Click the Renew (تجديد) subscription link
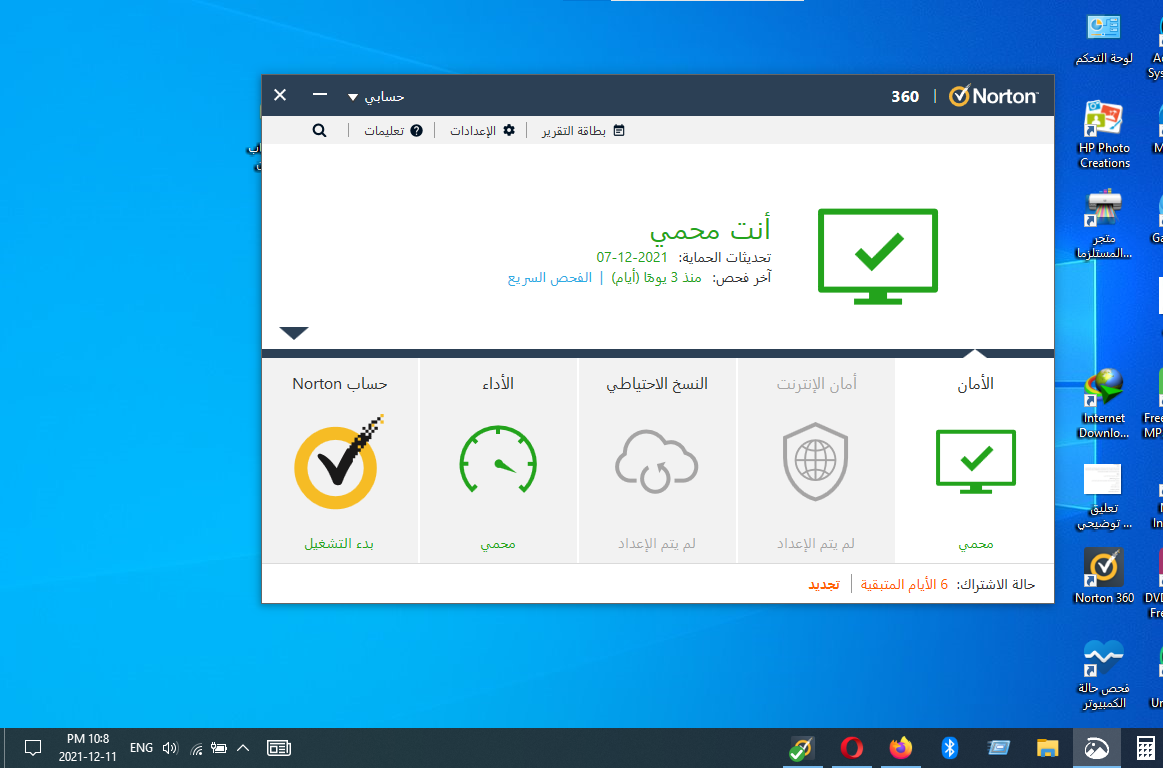The width and height of the screenshot is (1163, 768). coord(824,585)
